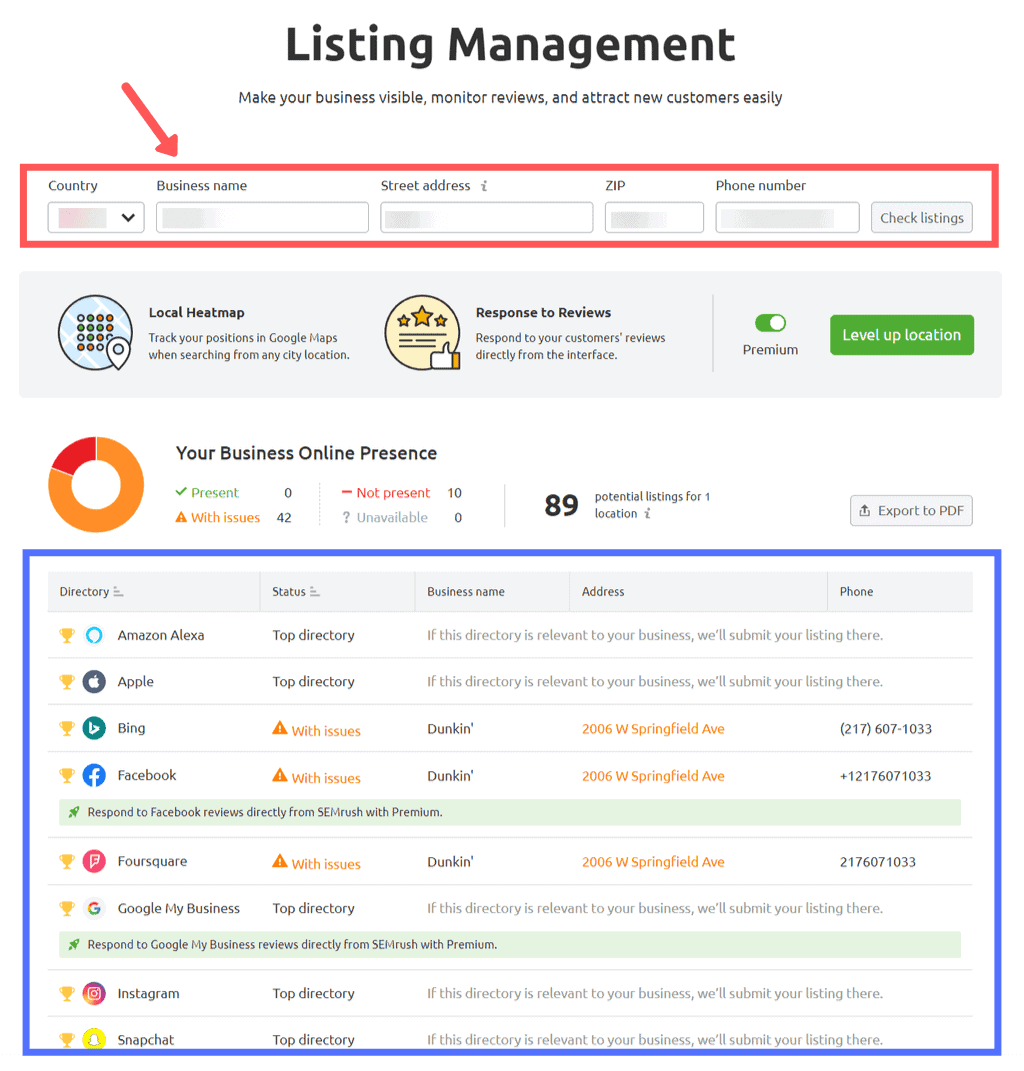Click the trophy icon in Foursquare row
The width and height of the screenshot is (1024, 1071).
(x=67, y=861)
